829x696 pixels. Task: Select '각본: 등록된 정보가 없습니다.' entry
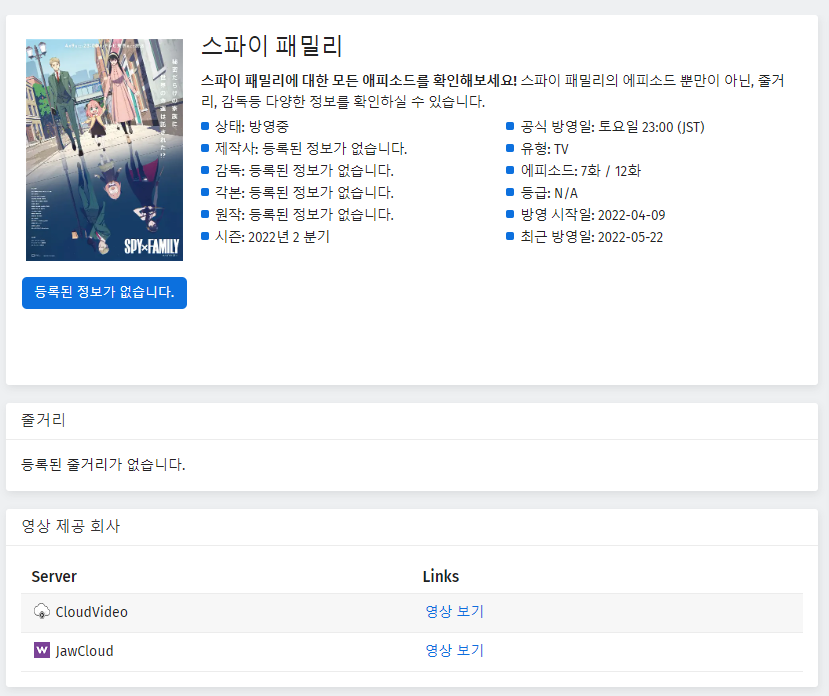click(304, 193)
